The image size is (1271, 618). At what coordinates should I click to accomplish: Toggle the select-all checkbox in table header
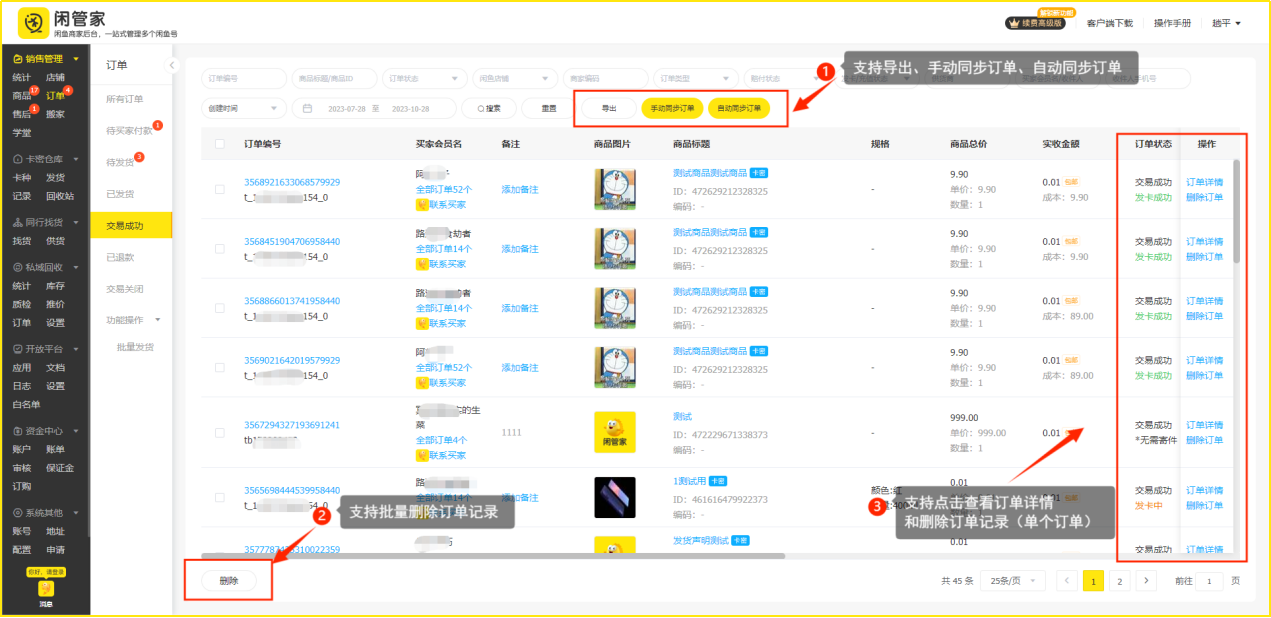coord(220,144)
